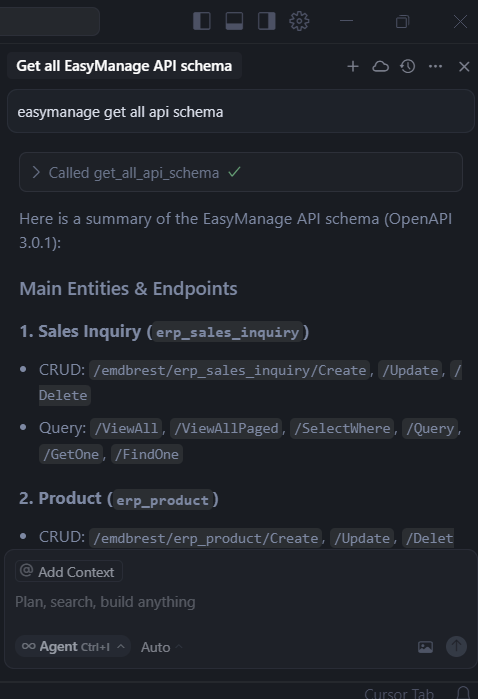
Task: Start a new chat with the plus icon
Action: pos(353,66)
